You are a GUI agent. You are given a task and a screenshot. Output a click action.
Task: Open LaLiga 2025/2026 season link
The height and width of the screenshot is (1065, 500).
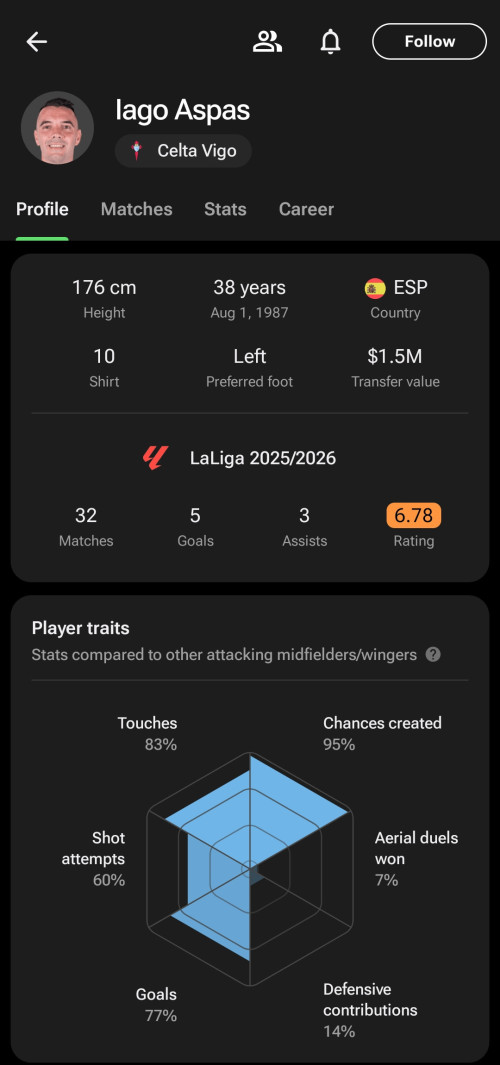[x=263, y=458]
